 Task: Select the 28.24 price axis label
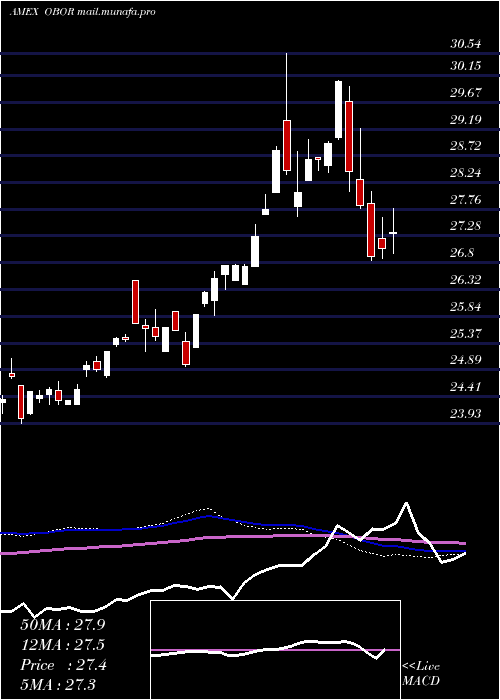pos(466,172)
